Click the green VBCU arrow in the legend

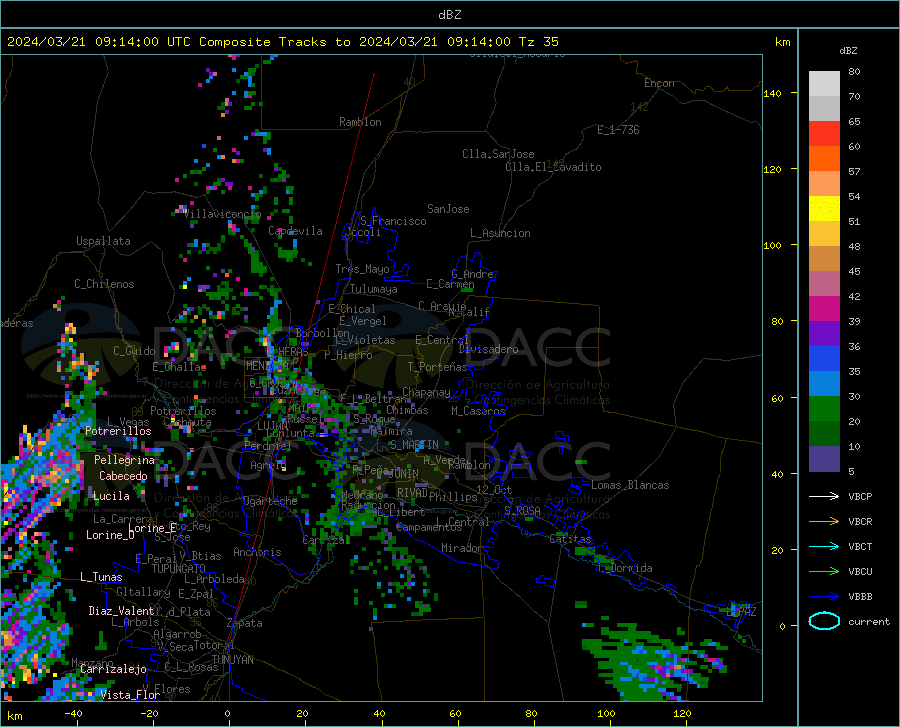[824, 572]
